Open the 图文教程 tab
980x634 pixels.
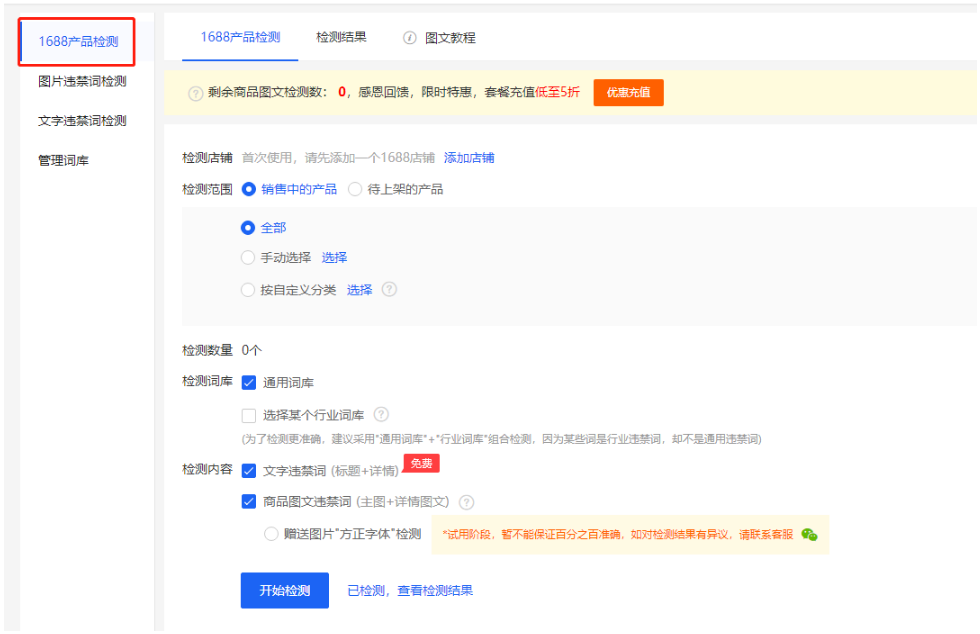coord(450,38)
